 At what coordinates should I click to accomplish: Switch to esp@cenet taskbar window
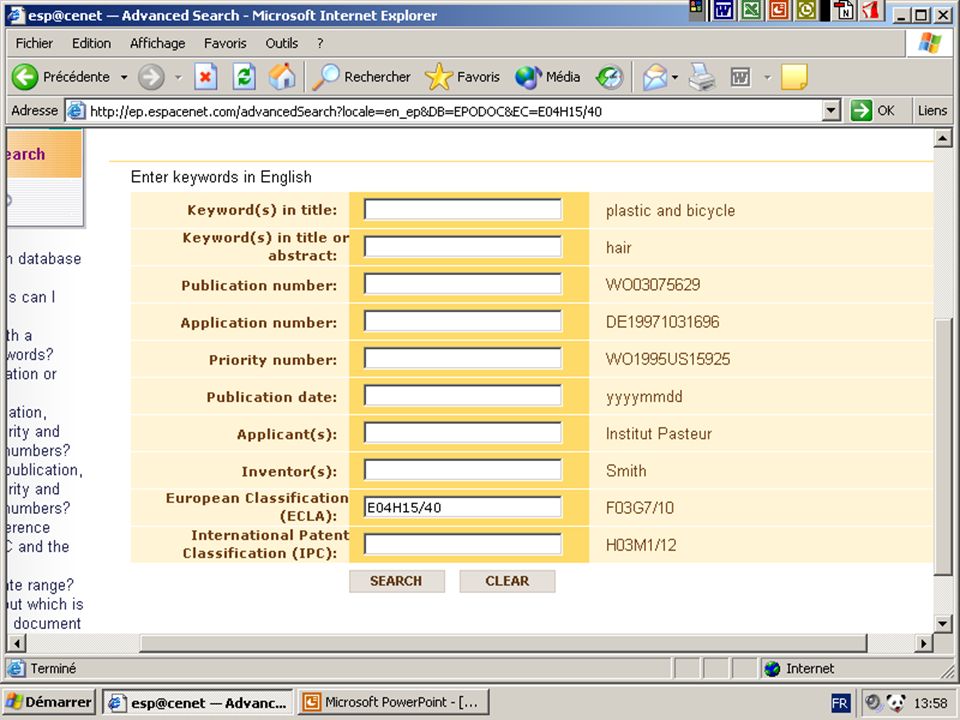coord(197,702)
